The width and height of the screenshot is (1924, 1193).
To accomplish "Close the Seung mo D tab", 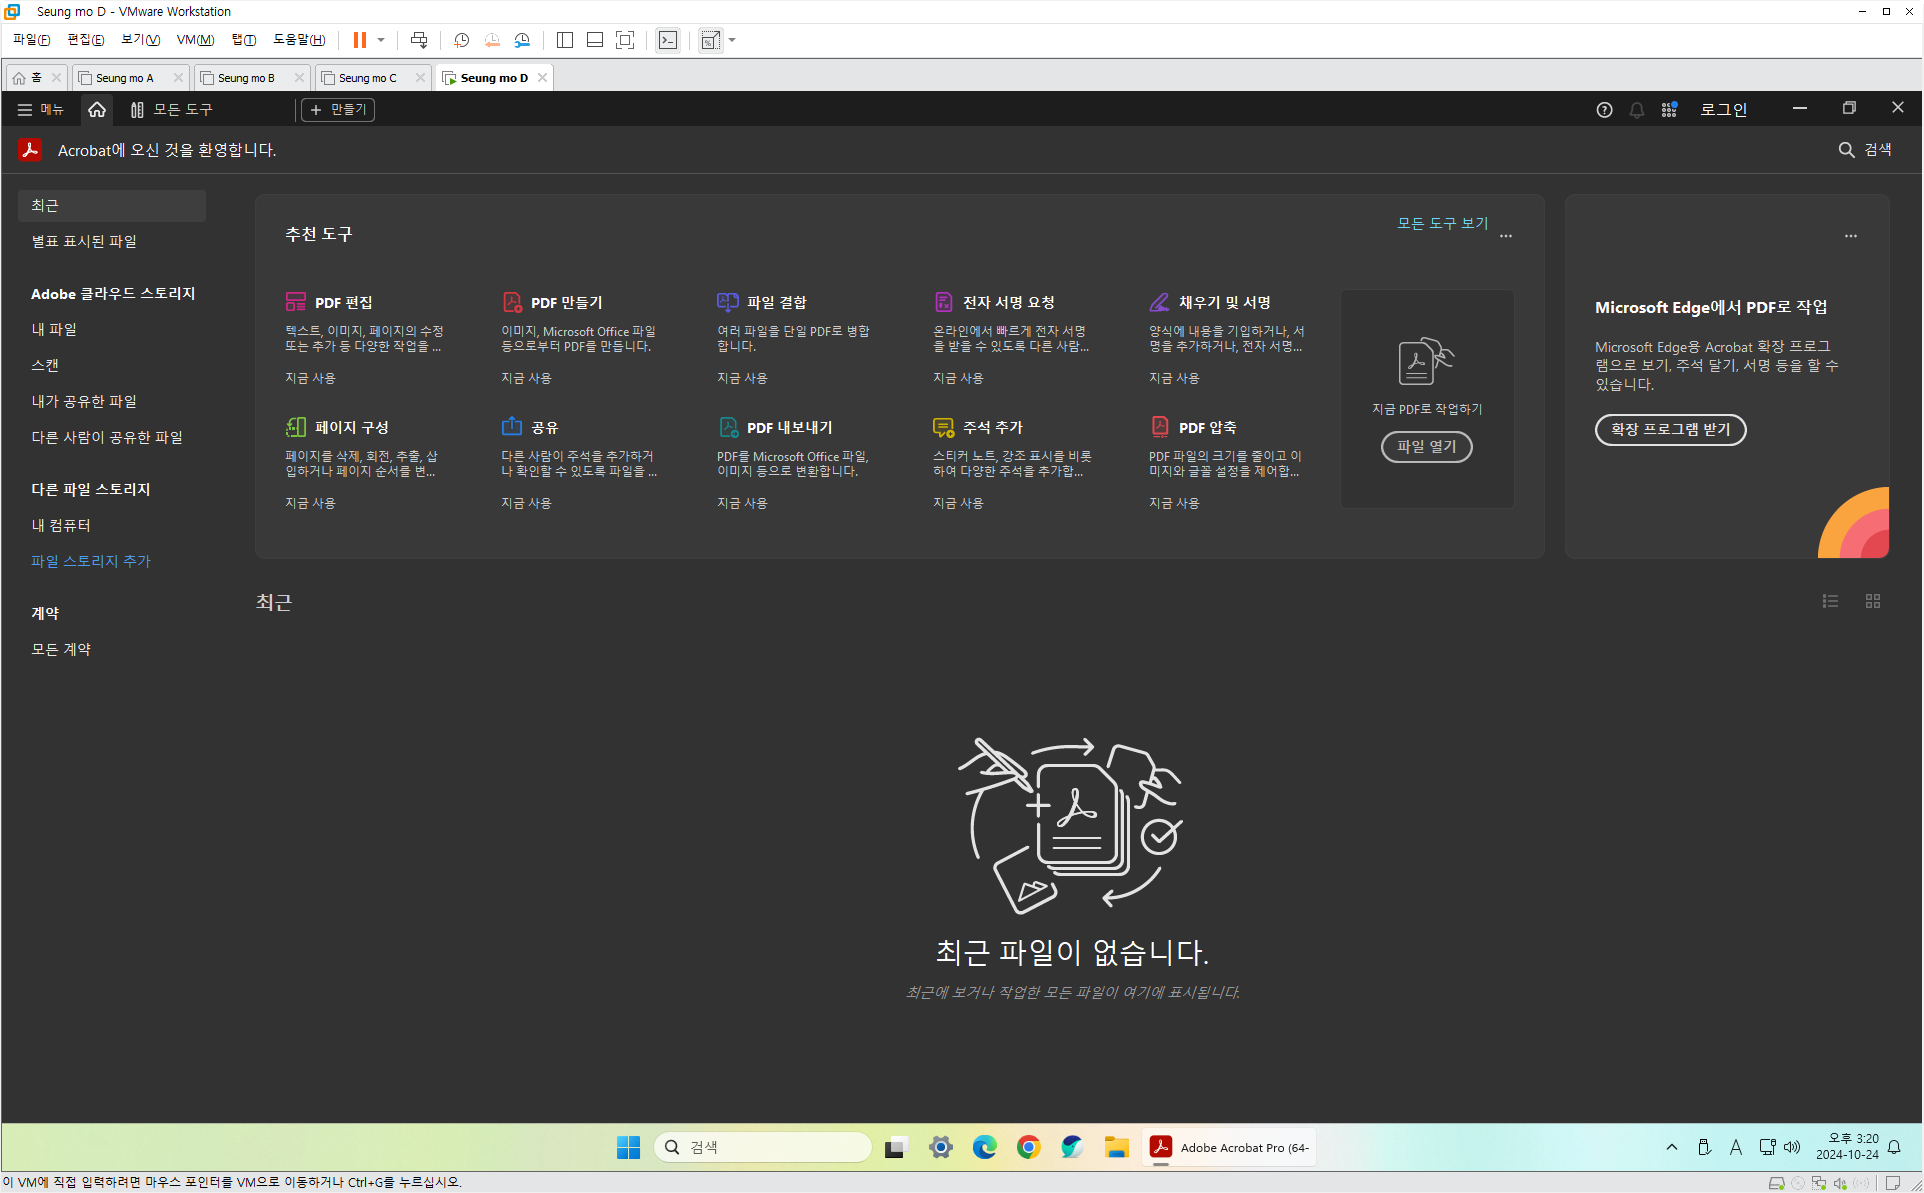I will click(x=542, y=78).
